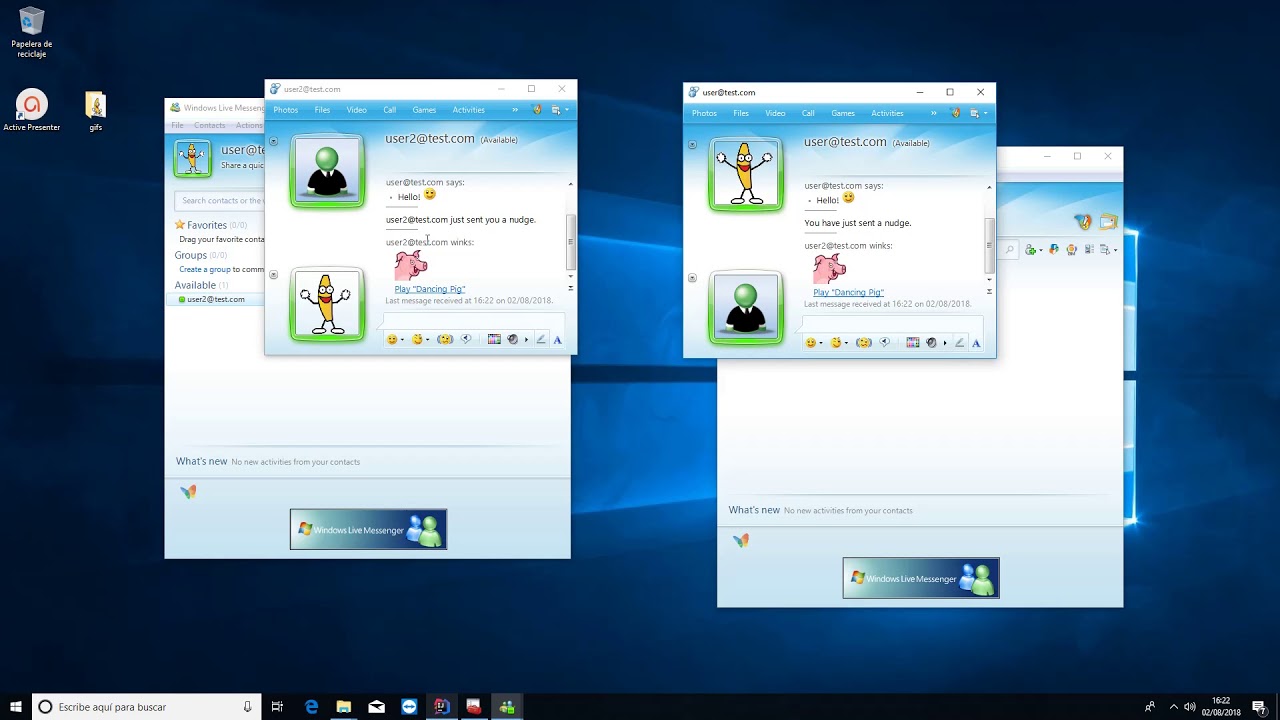Click the font 'A' icon in user@test.com window
The image size is (1280, 720).
click(976, 343)
